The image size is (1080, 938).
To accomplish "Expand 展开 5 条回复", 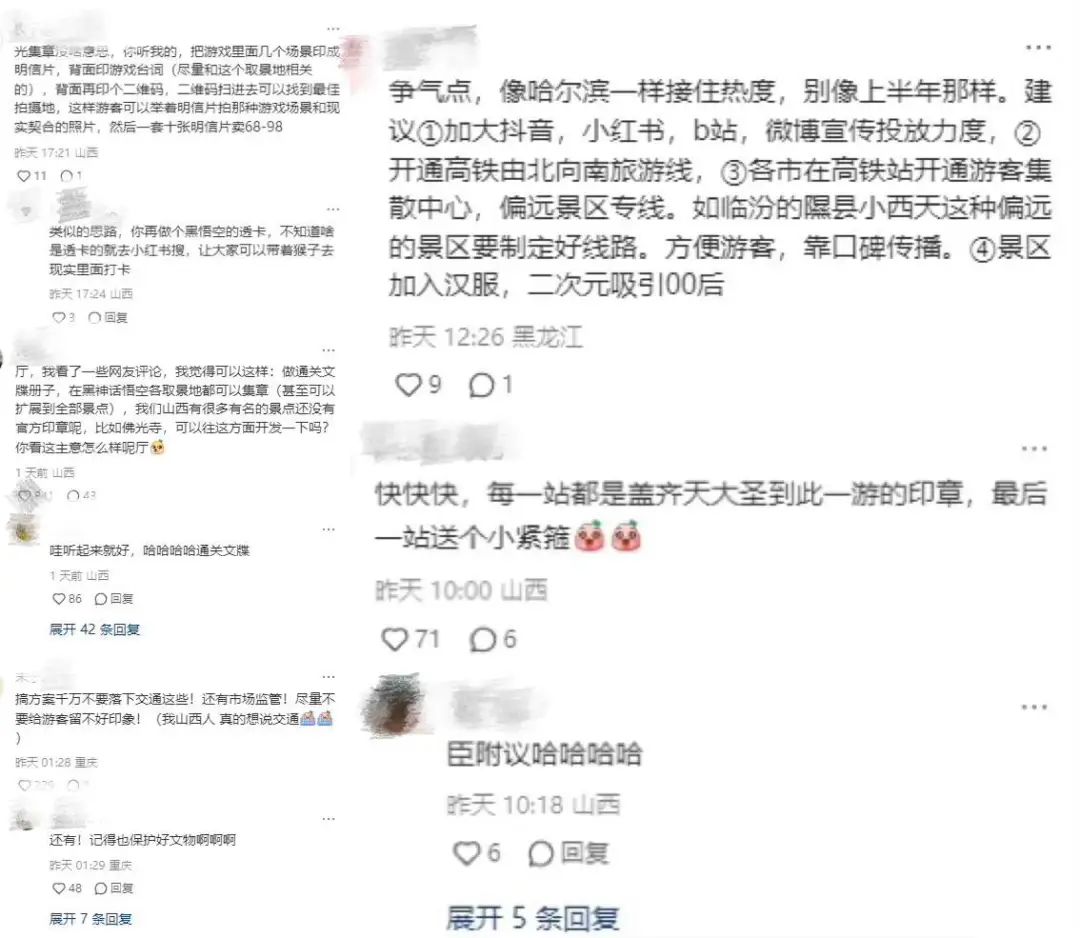I will 532,918.
